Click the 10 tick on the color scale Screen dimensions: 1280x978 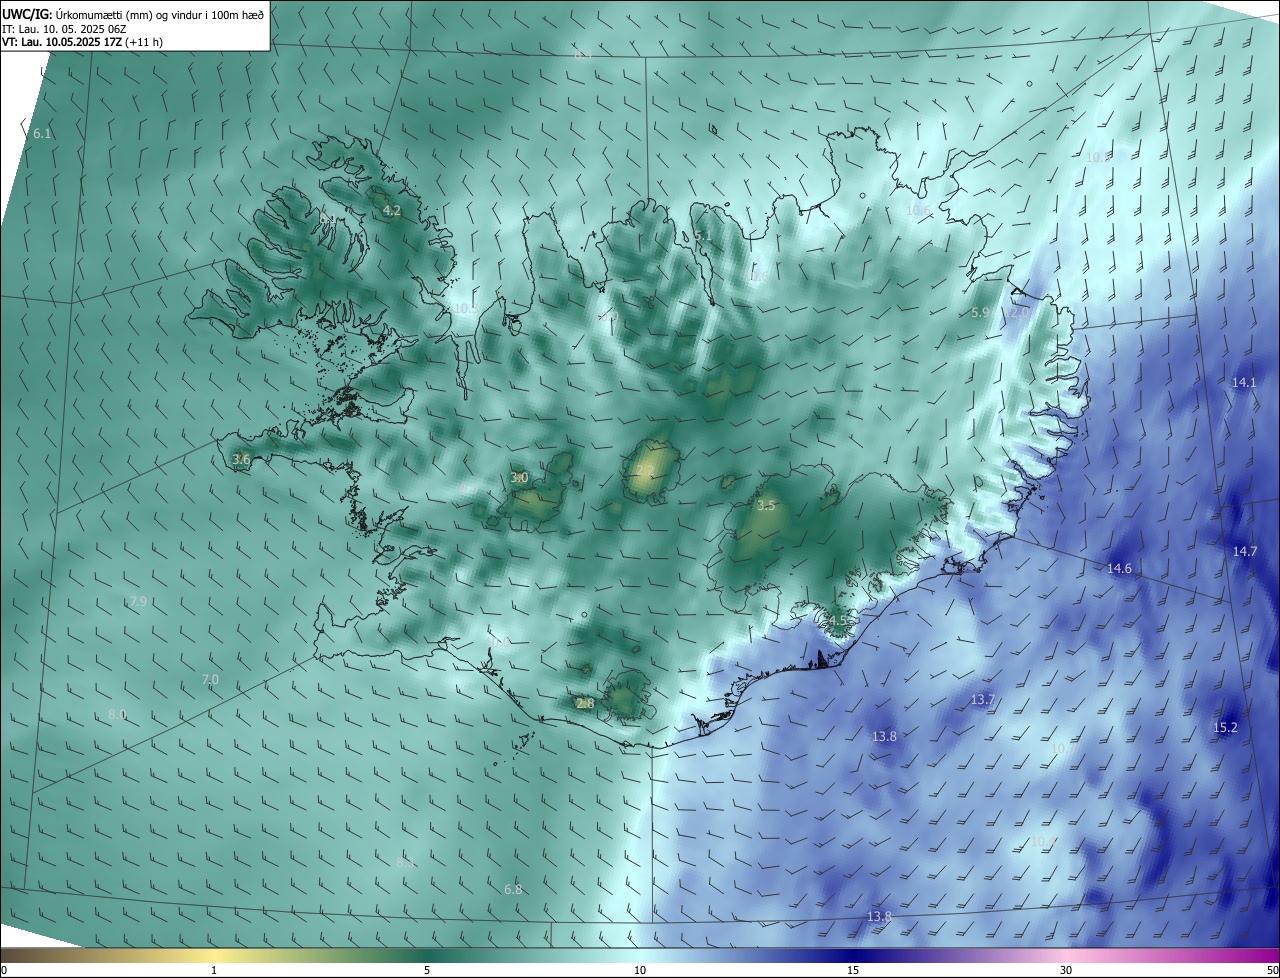pyautogui.click(x=640, y=970)
